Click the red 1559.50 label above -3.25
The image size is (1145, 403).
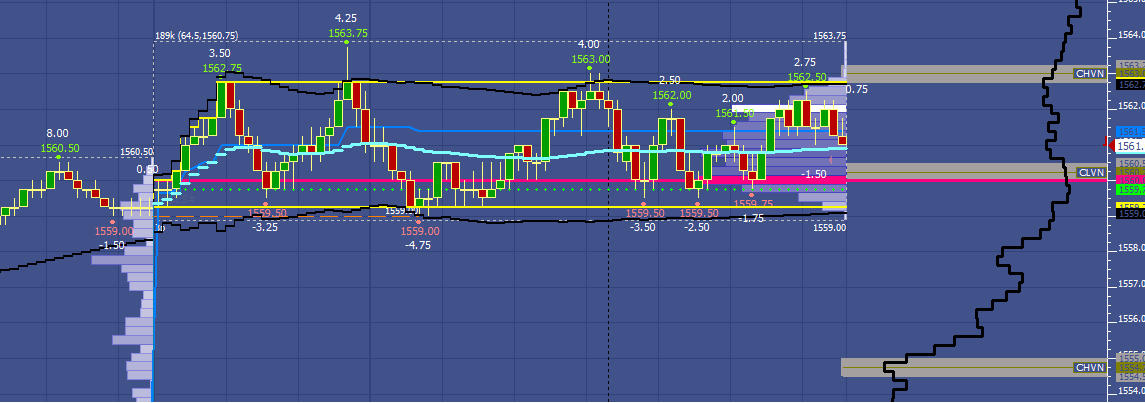(x=267, y=213)
